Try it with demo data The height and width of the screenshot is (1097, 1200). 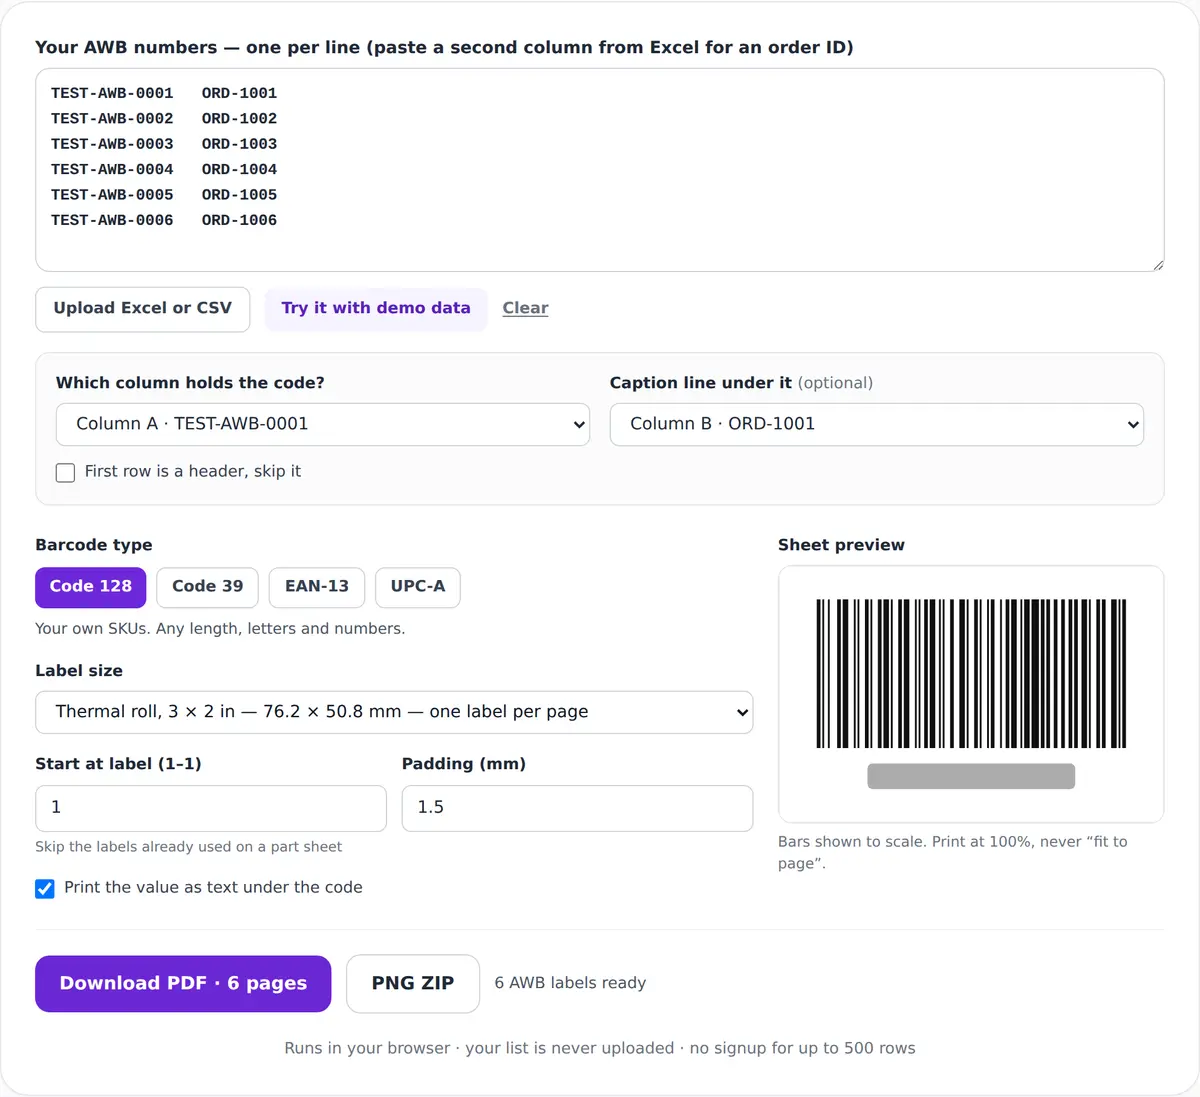pos(376,309)
